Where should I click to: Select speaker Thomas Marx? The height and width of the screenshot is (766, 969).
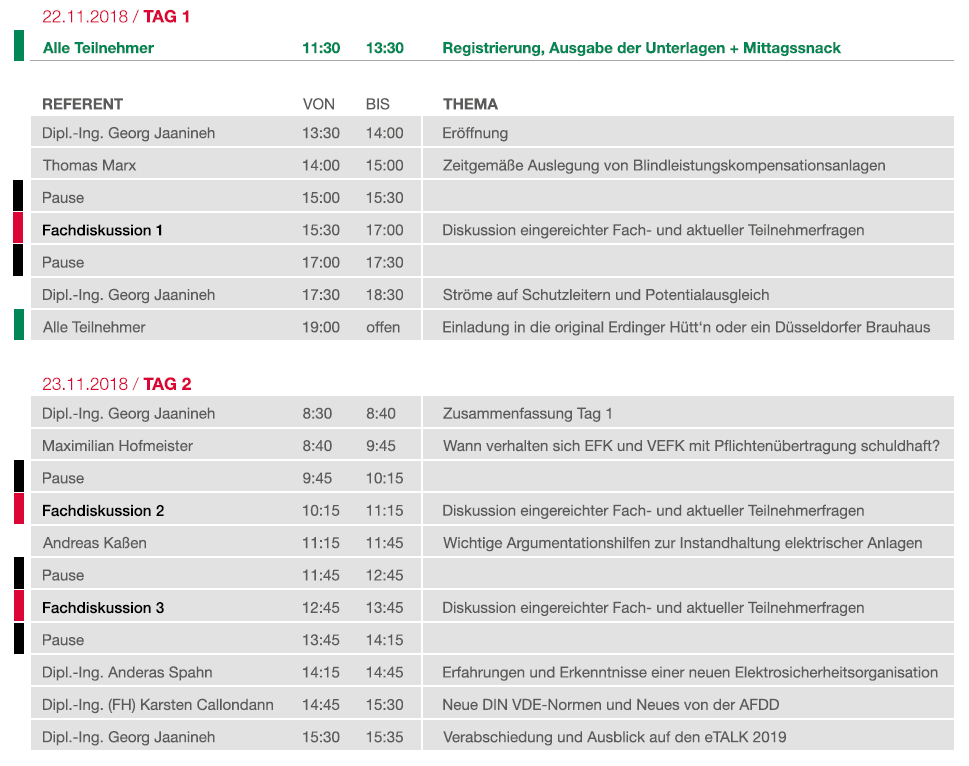[89, 165]
